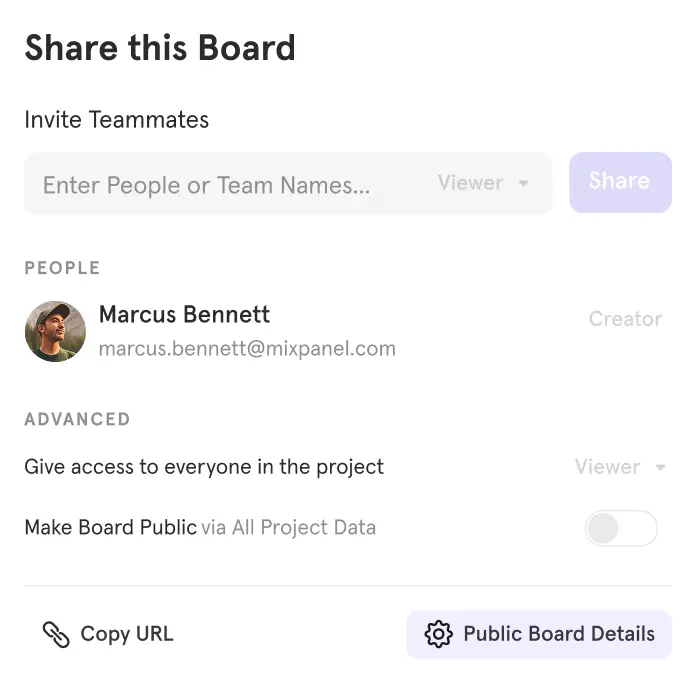
Task: Click the marcus.bennett@mixpanel.com email address
Action: [x=247, y=349]
